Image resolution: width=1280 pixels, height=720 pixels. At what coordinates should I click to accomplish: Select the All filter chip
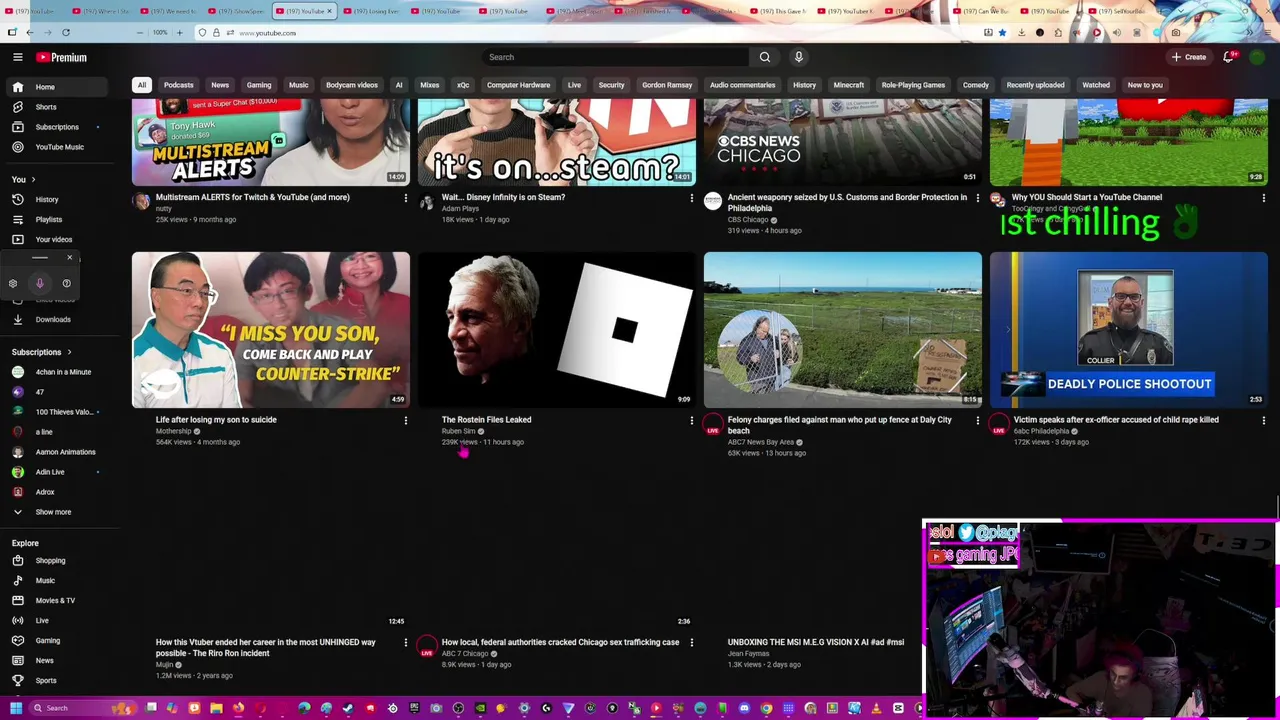(x=142, y=85)
